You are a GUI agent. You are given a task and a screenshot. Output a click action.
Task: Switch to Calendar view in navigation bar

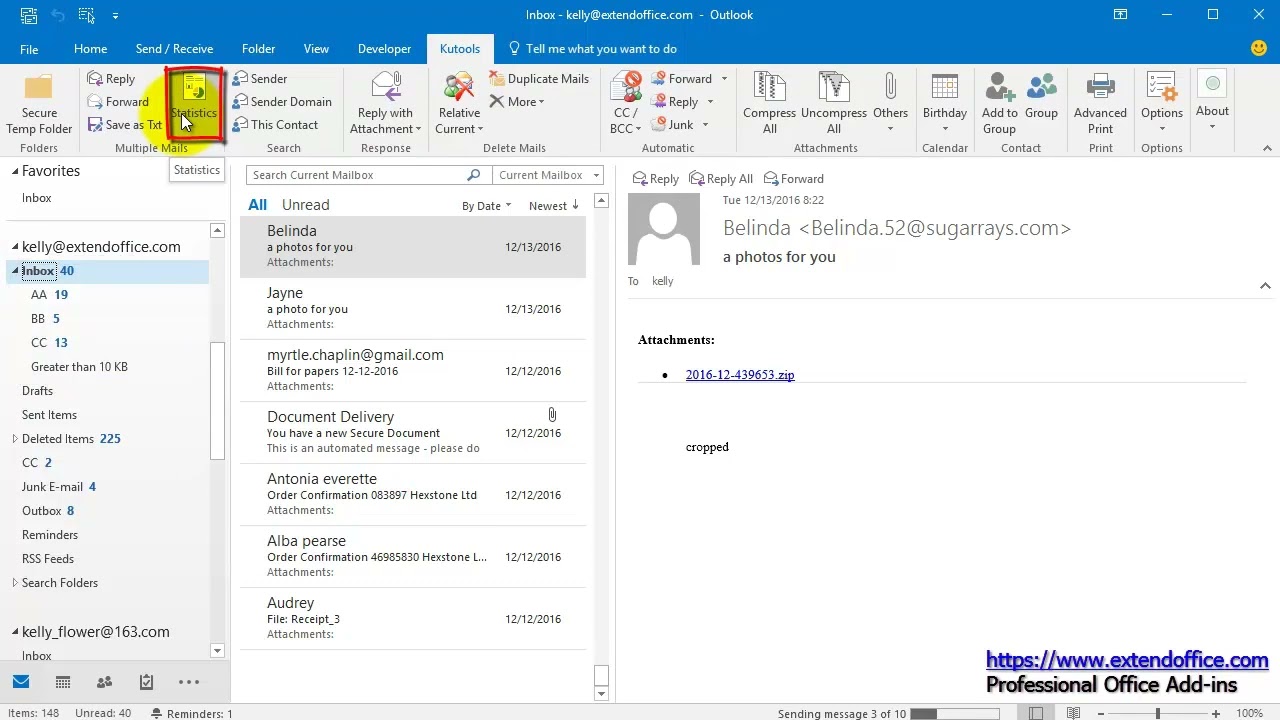(x=63, y=682)
